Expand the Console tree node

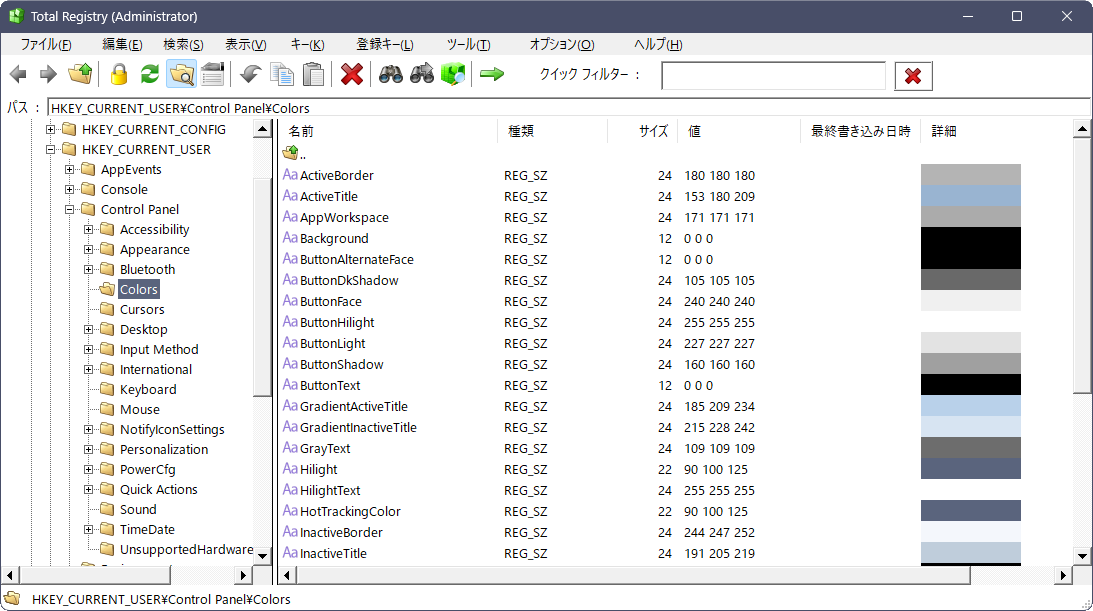click(x=69, y=190)
